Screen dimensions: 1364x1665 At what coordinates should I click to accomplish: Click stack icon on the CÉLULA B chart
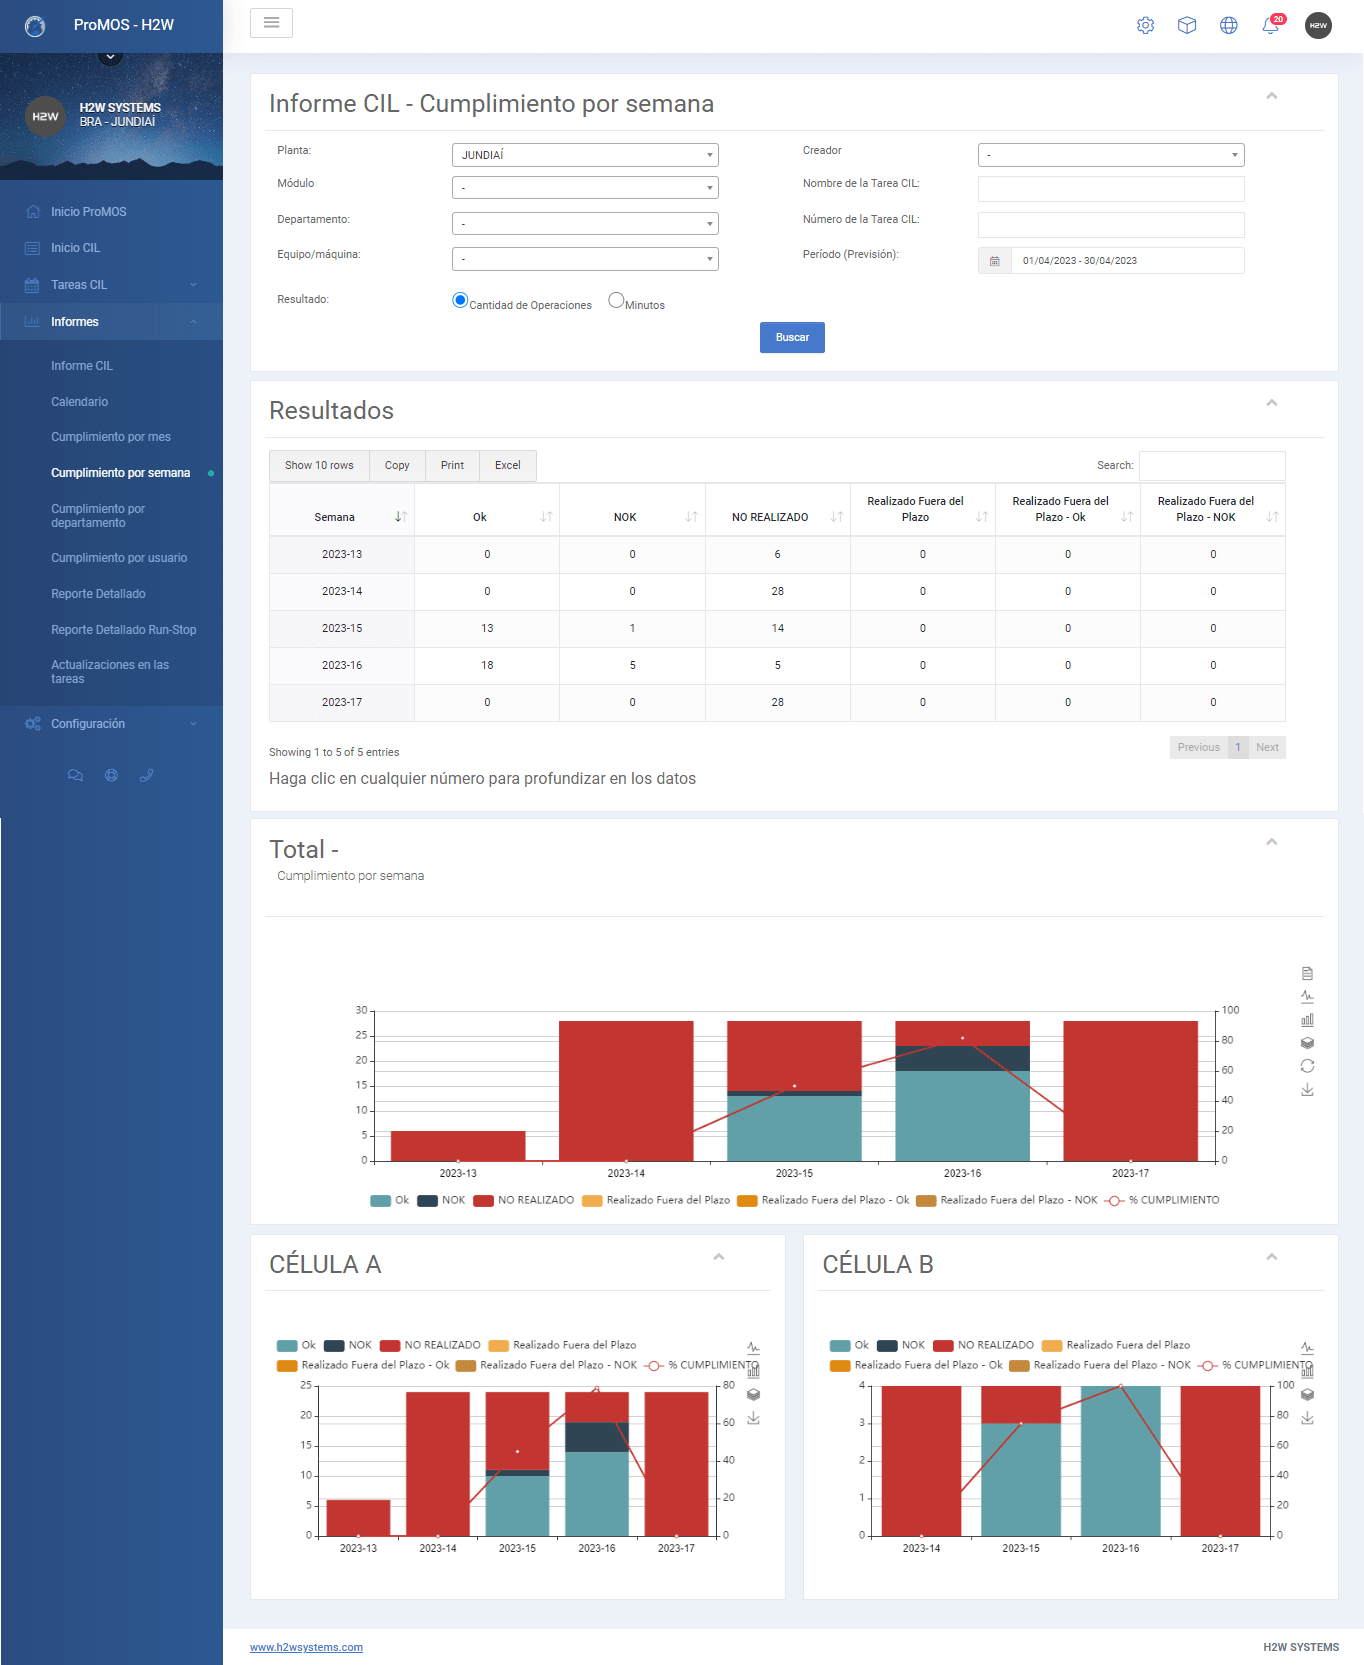(x=1307, y=1395)
